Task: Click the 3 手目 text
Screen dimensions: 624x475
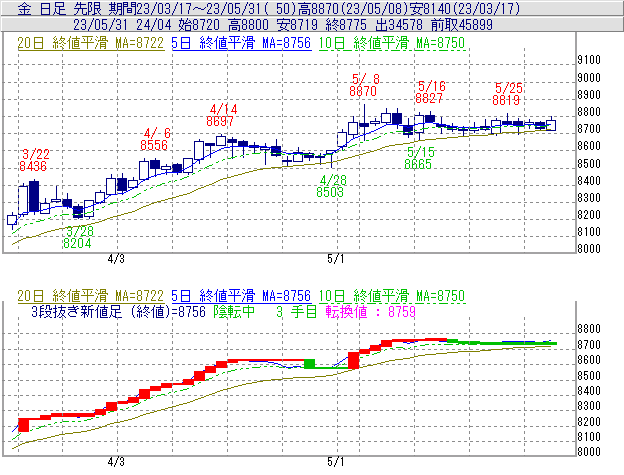Action: (x=296, y=311)
